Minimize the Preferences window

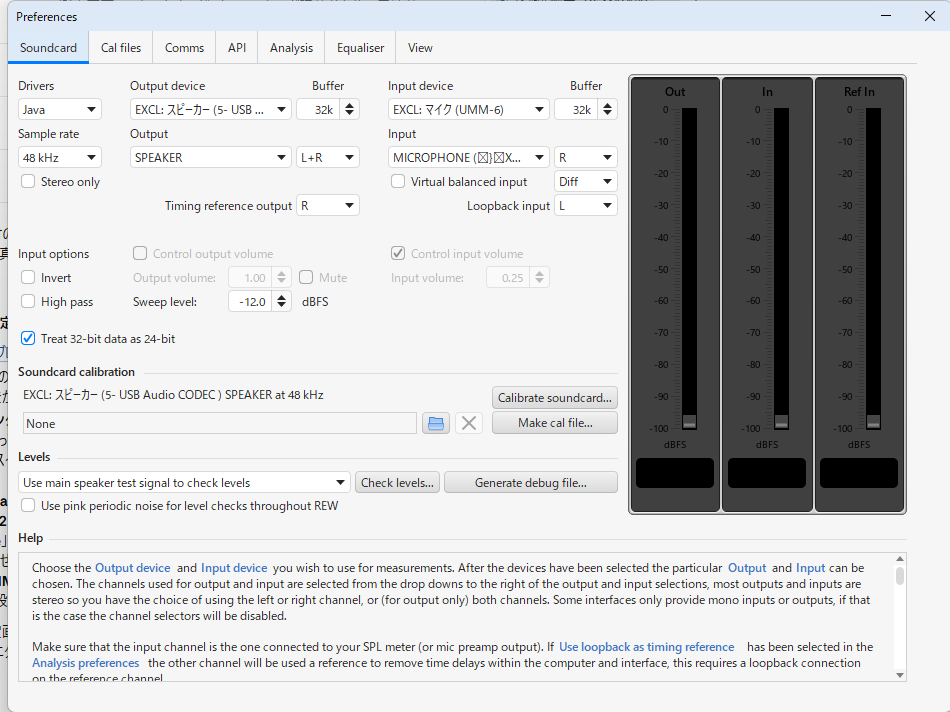click(886, 16)
